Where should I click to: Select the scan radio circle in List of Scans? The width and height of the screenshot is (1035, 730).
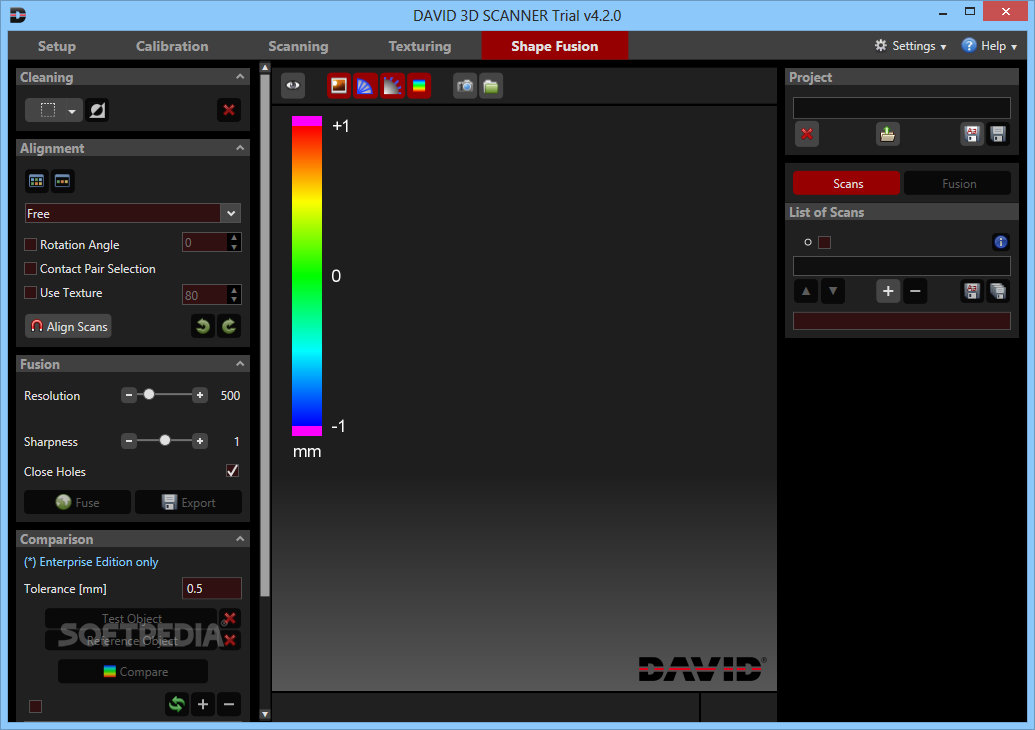(807, 242)
